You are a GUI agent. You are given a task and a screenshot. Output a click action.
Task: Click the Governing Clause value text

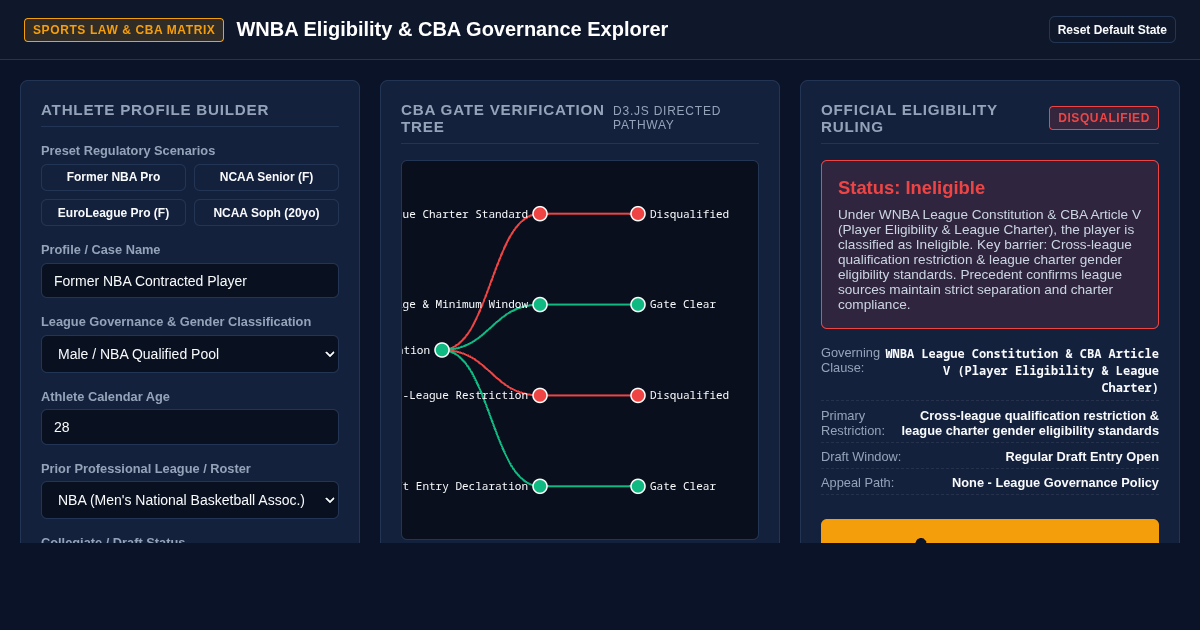tap(1021, 371)
